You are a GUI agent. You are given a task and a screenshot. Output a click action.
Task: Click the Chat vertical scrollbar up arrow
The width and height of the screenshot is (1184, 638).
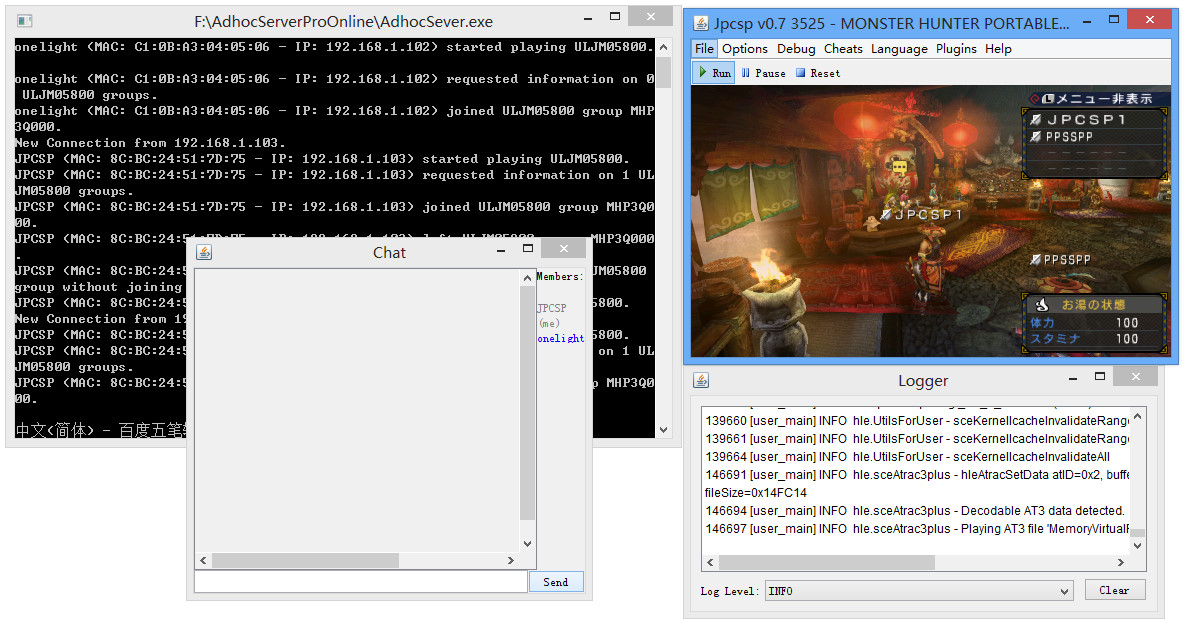[528, 277]
